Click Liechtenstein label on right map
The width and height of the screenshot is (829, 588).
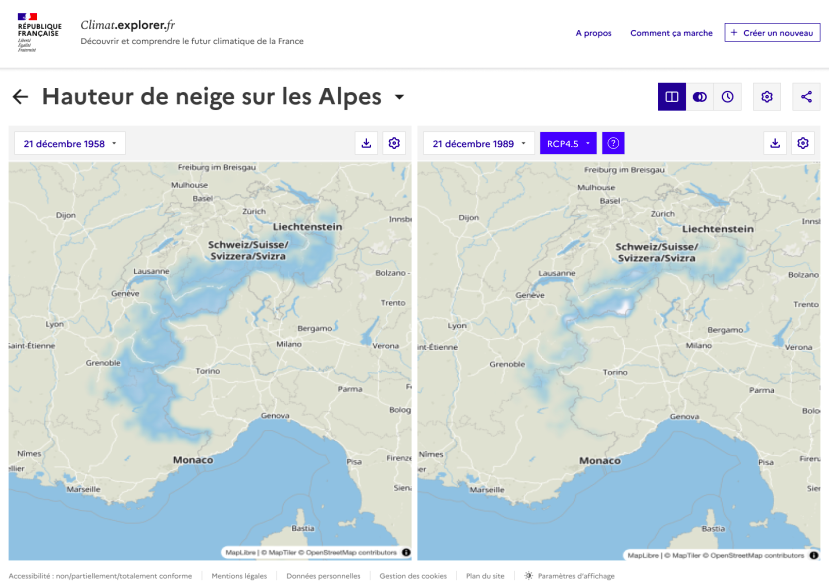click(717, 229)
